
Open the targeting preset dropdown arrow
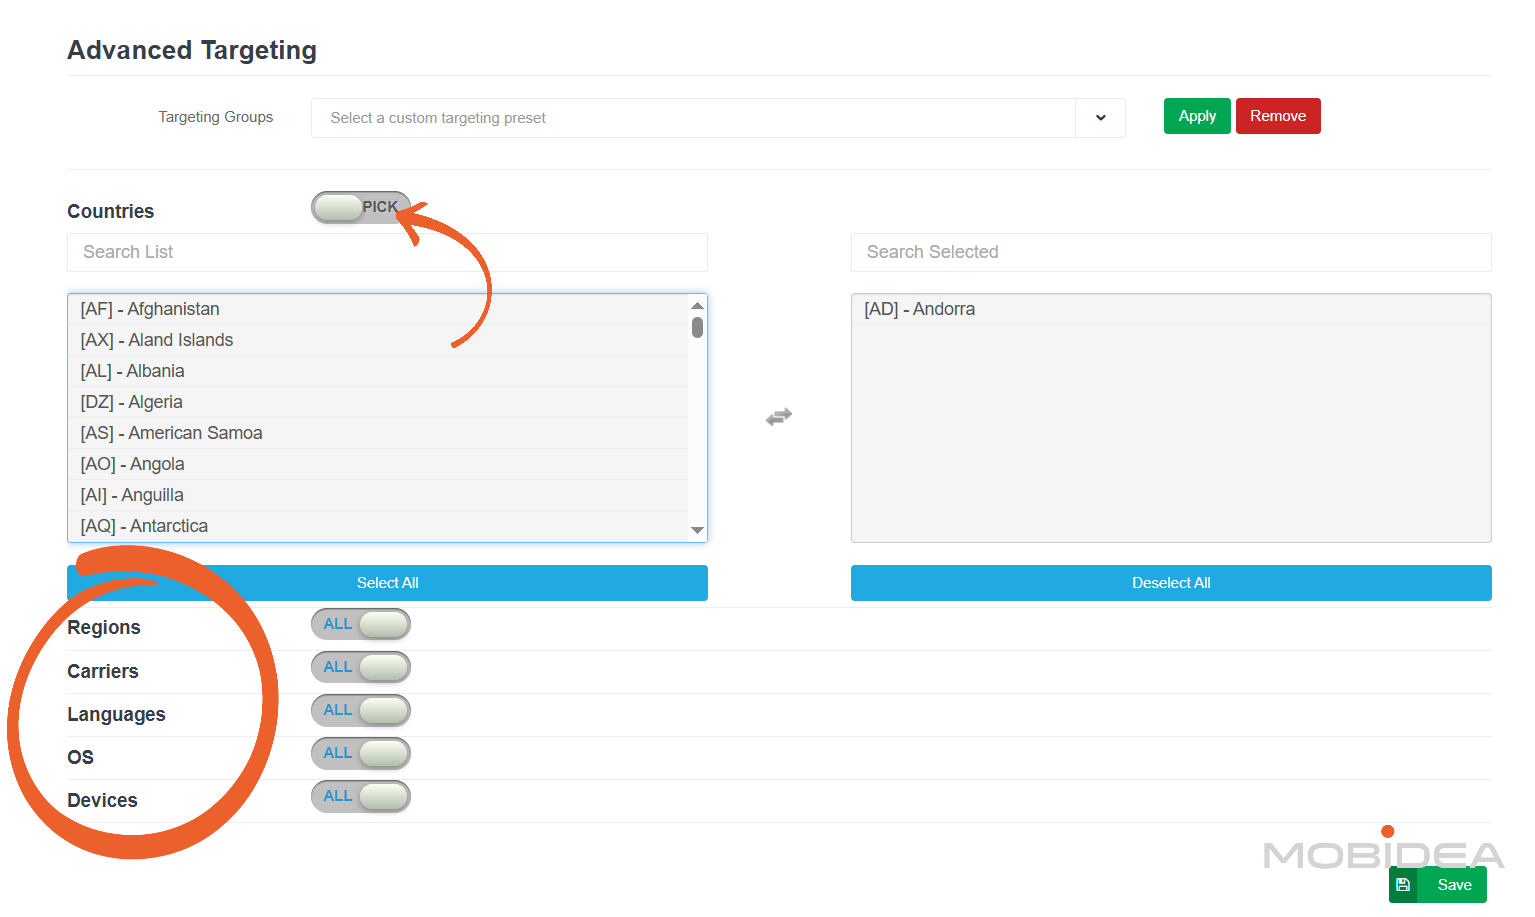[1100, 118]
